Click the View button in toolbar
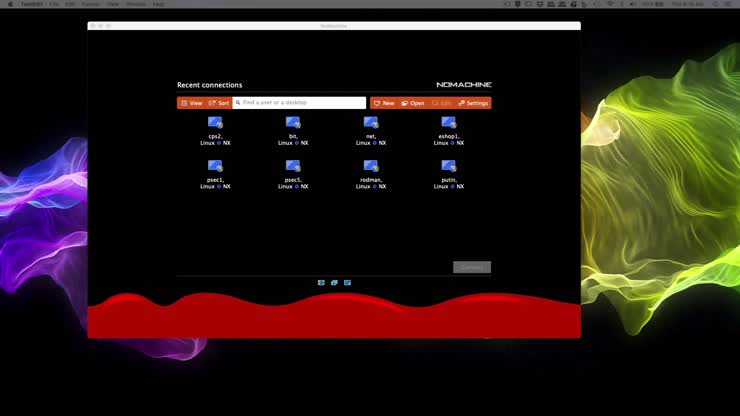 click(x=192, y=103)
